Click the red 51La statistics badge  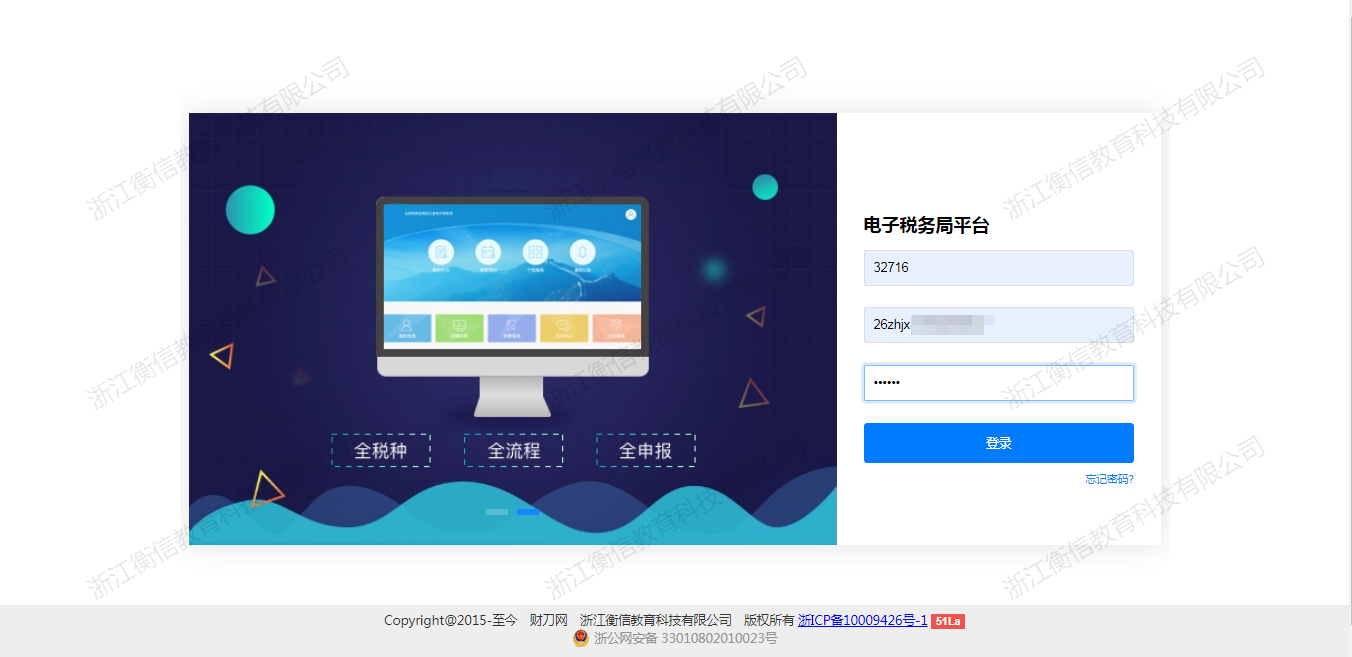point(947,621)
